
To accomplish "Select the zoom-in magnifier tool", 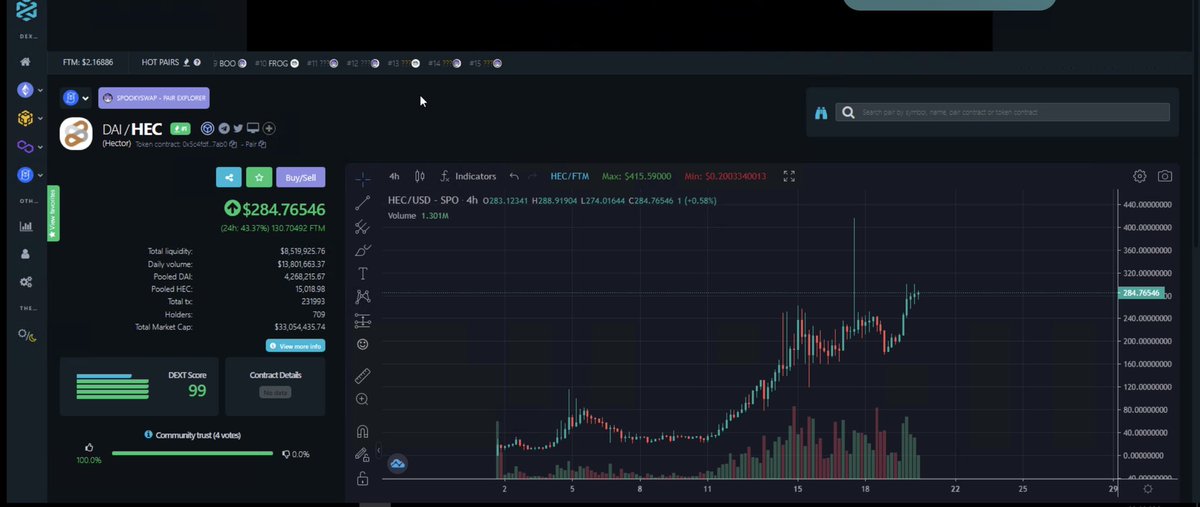I will 363,399.
